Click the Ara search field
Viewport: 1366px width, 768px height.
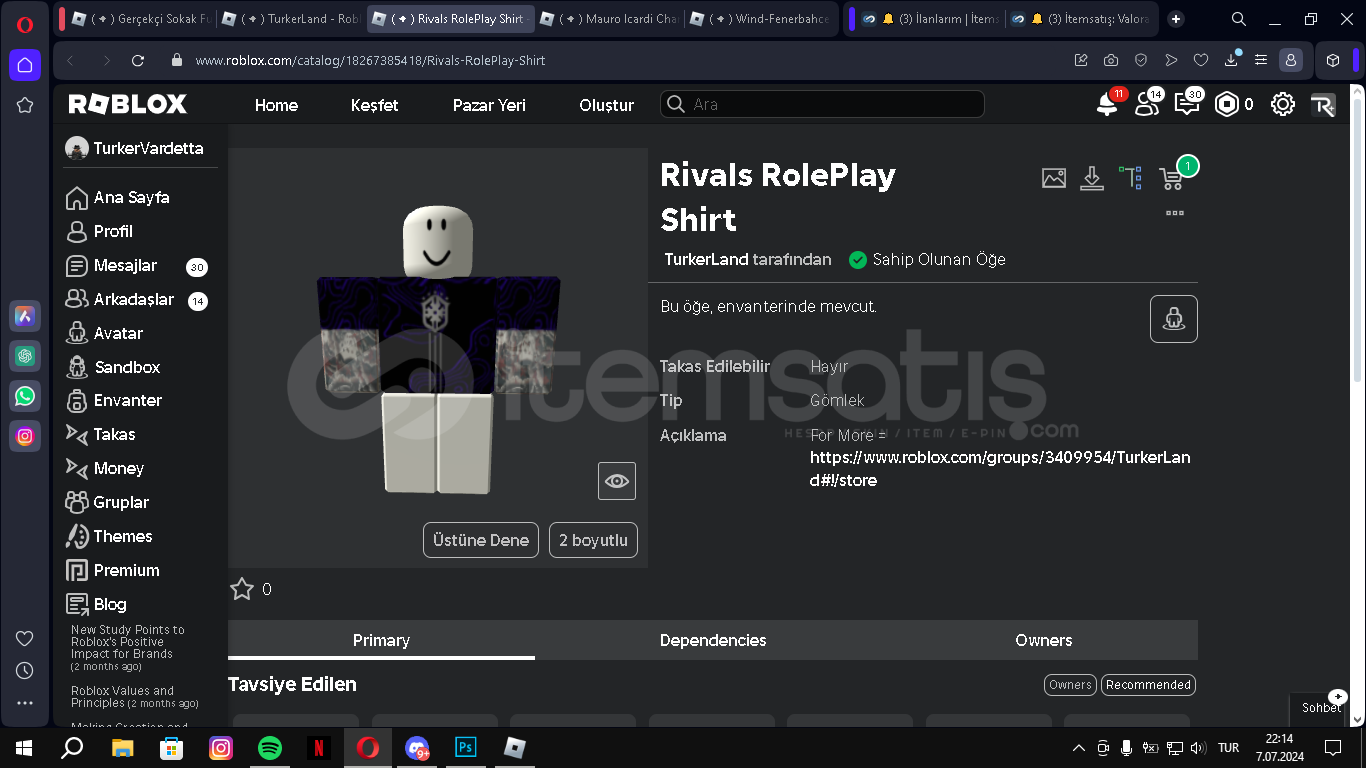point(822,104)
